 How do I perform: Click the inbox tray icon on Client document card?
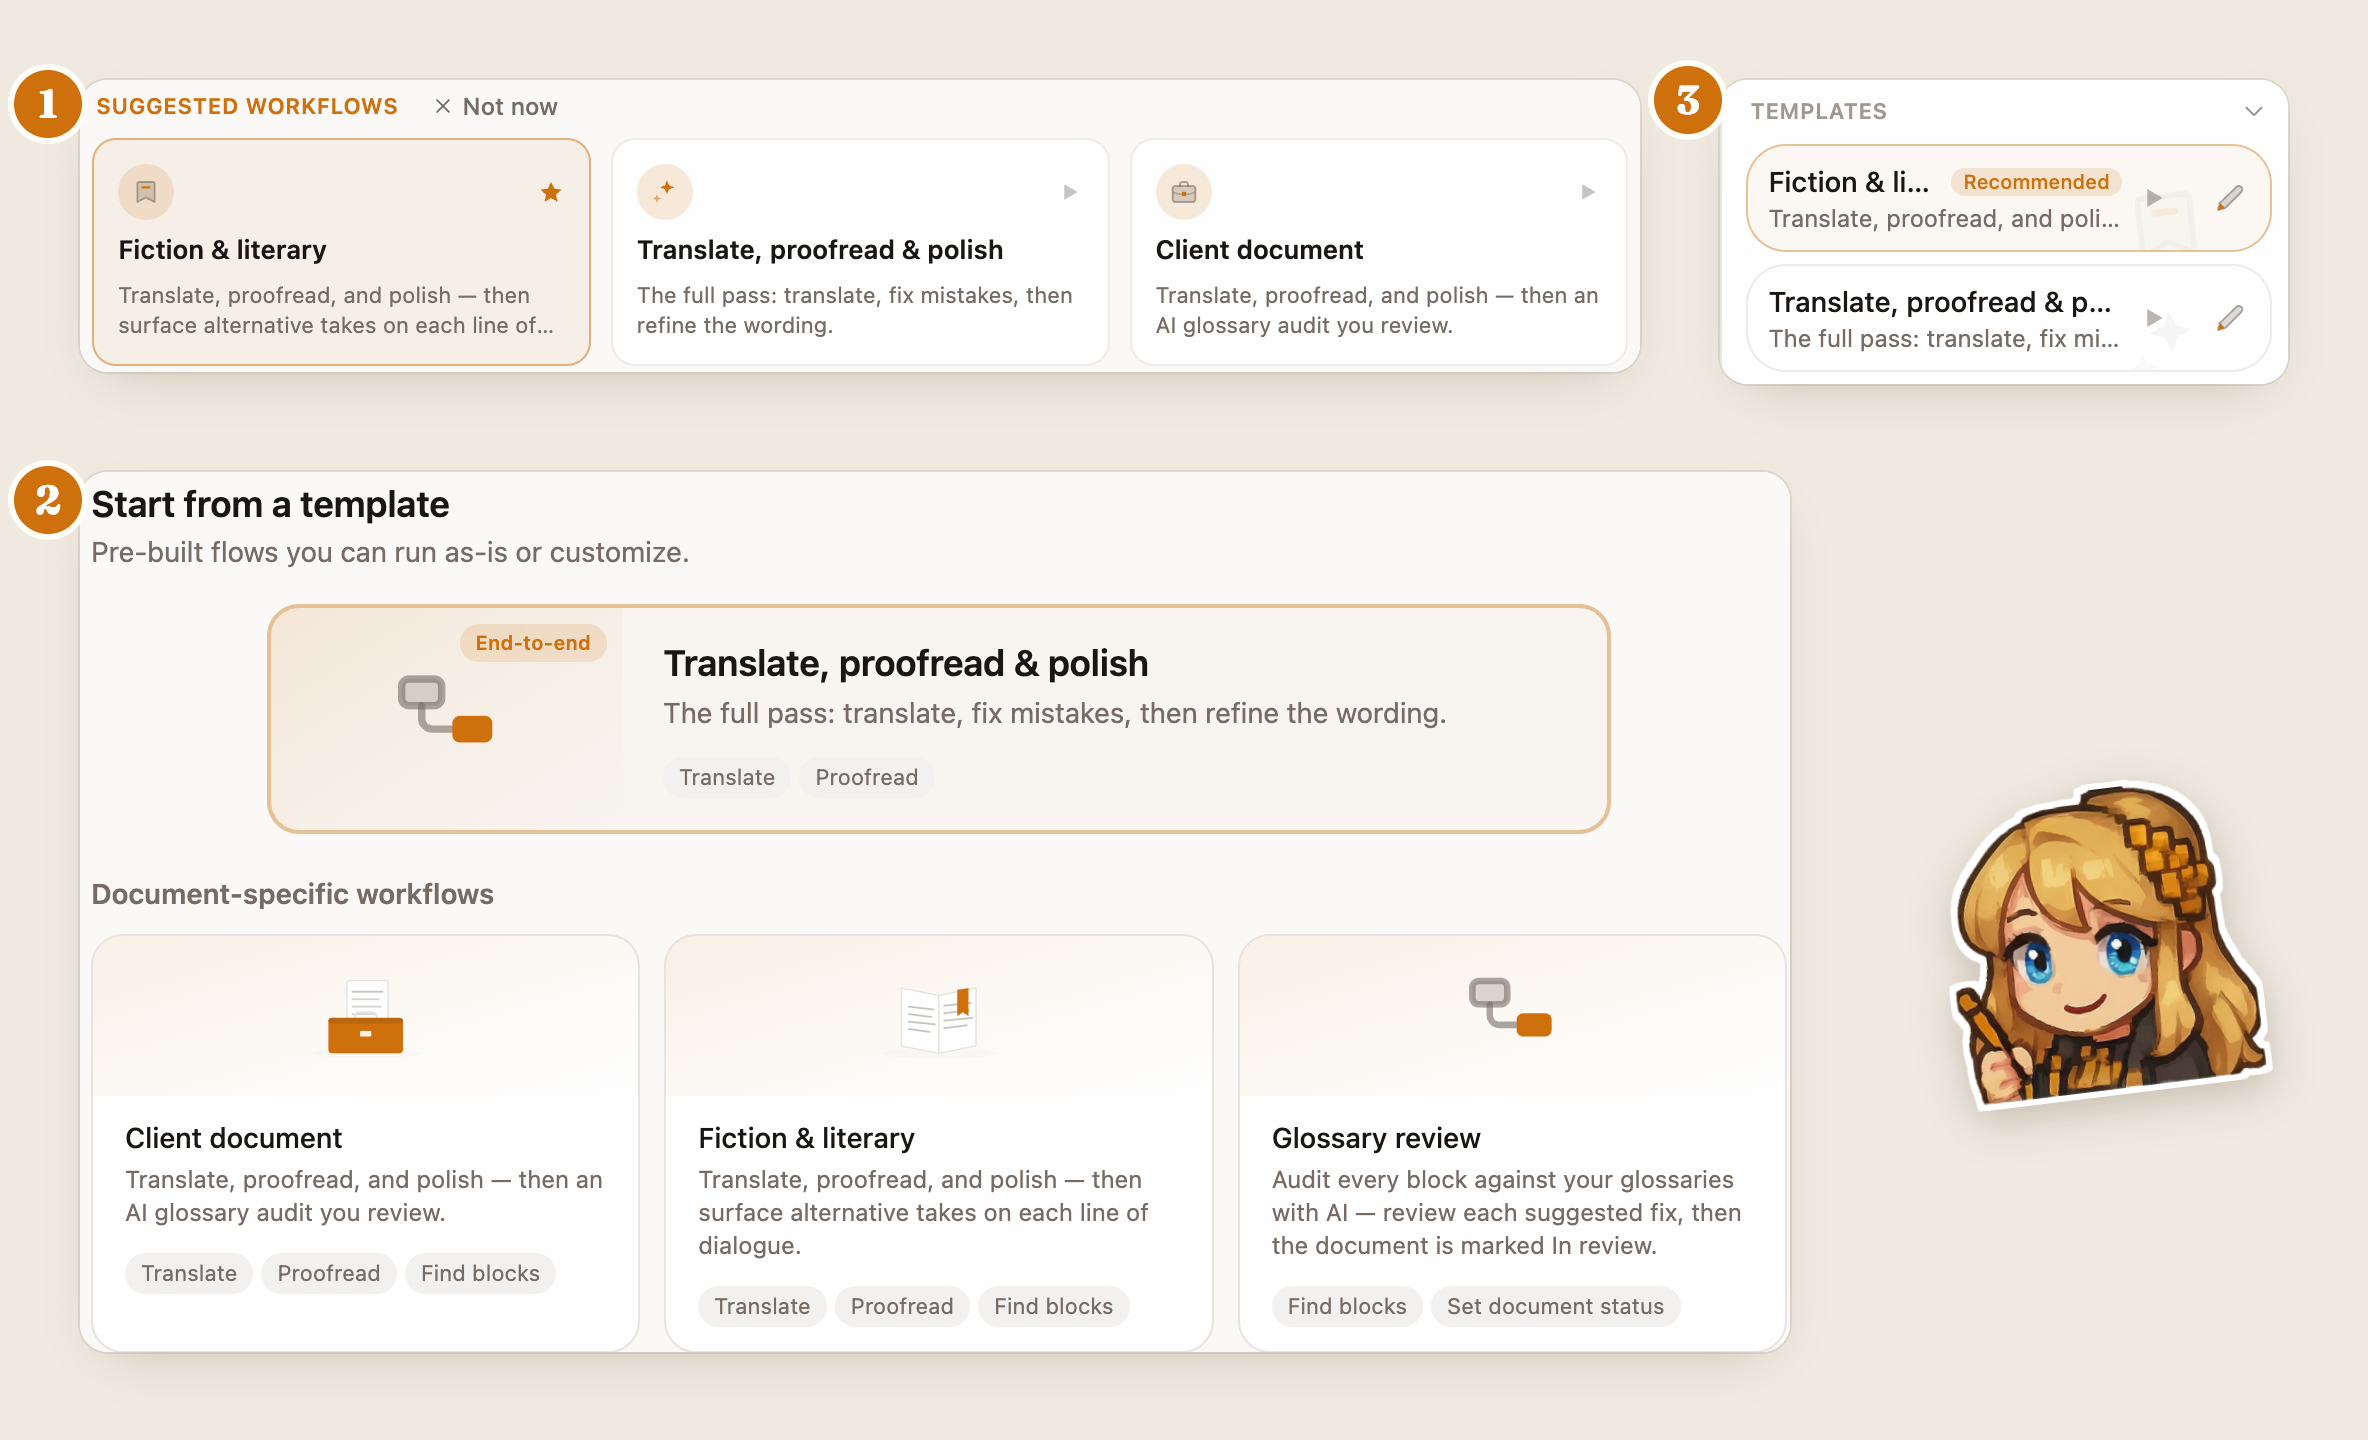365,1017
